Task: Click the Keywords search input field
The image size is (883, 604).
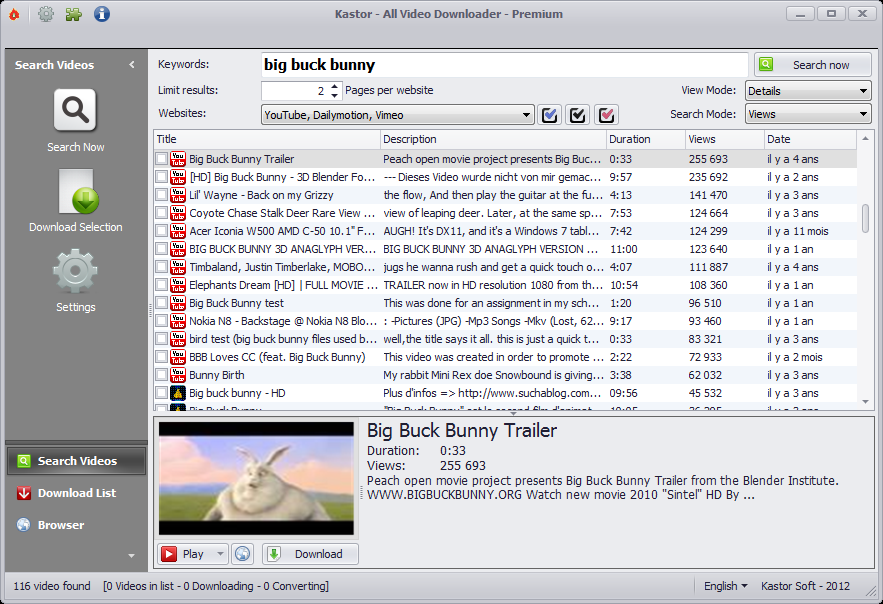Action: tap(503, 65)
